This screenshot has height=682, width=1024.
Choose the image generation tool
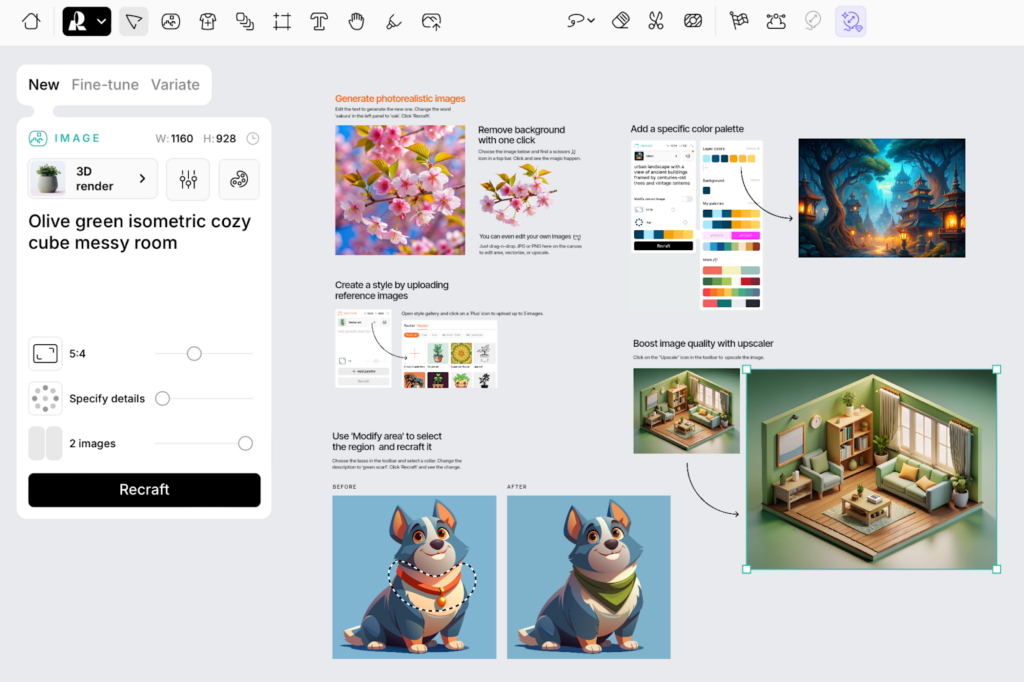click(x=171, y=21)
